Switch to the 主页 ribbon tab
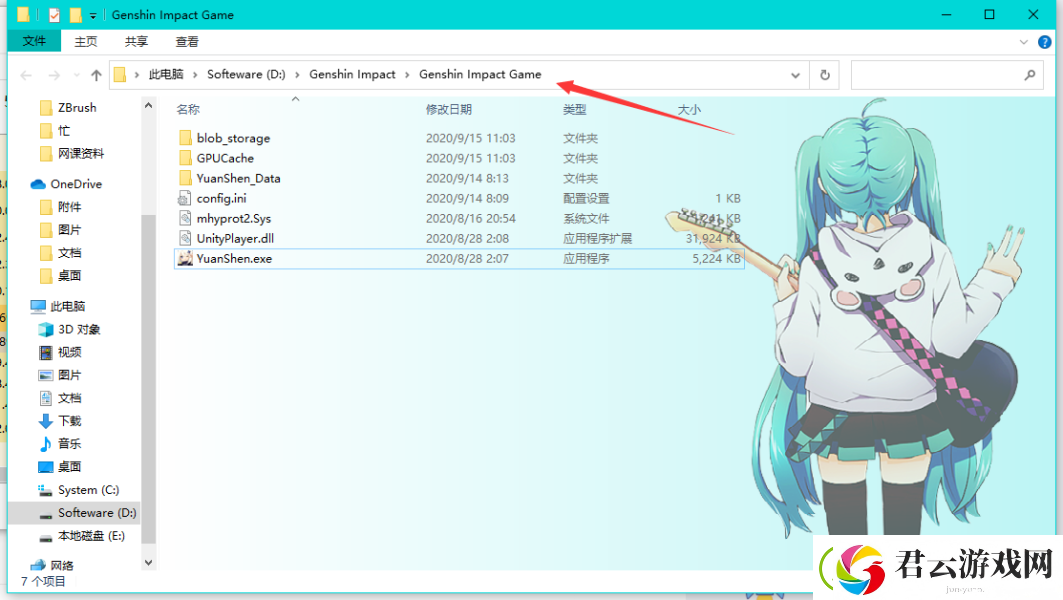 click(x=85, y=41)
